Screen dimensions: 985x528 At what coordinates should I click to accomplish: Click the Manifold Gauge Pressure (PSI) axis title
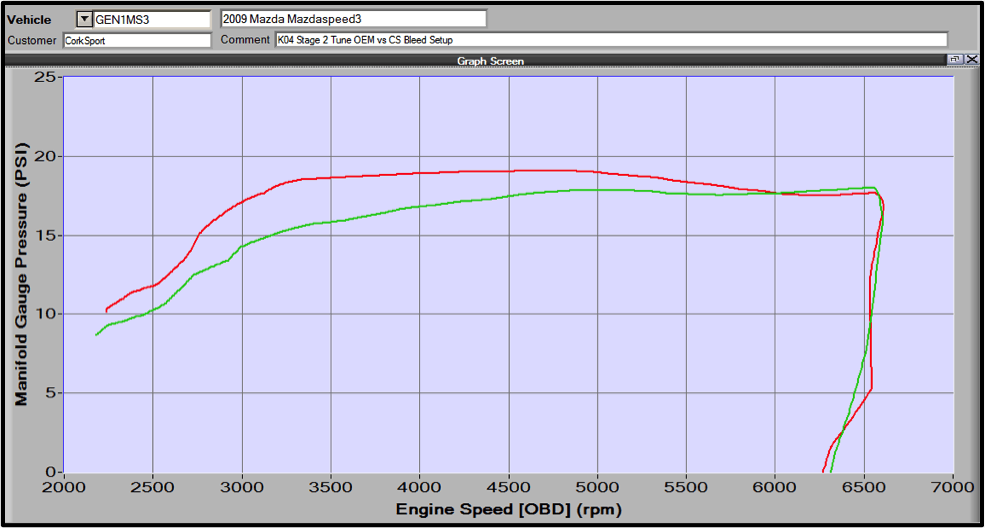pos(21,274)
